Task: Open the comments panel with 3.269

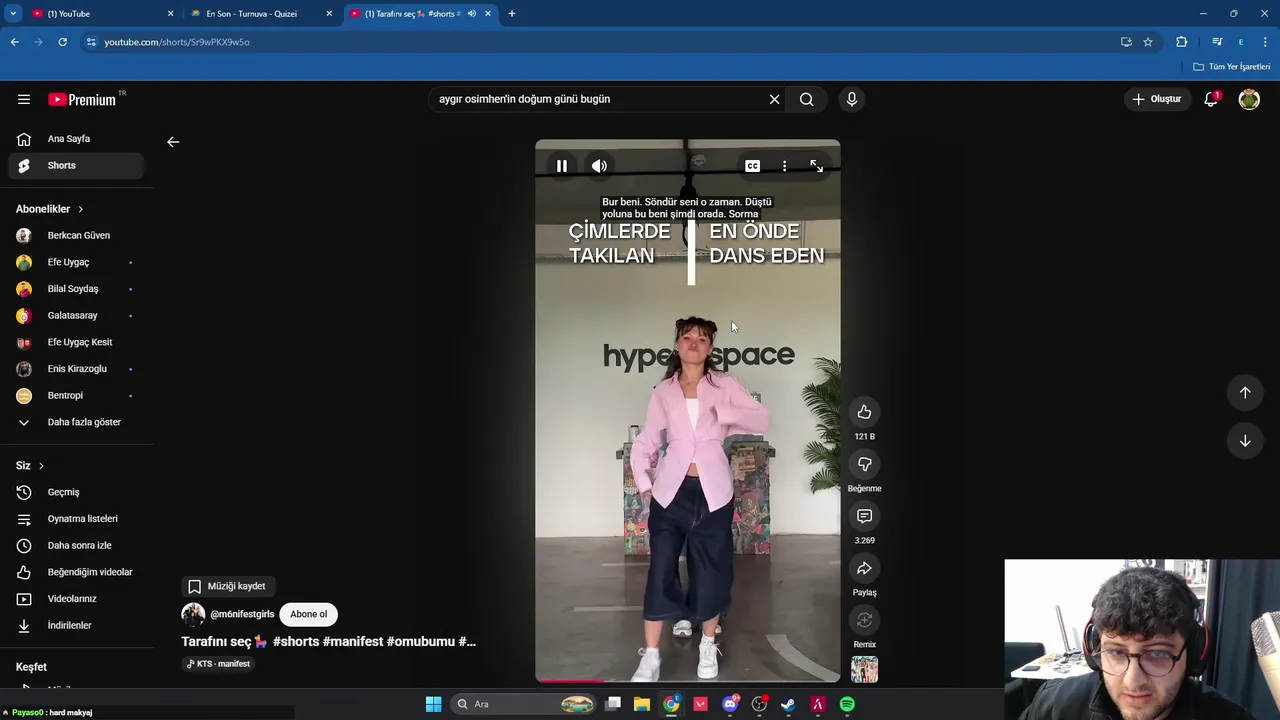Action: pos(864,516)
